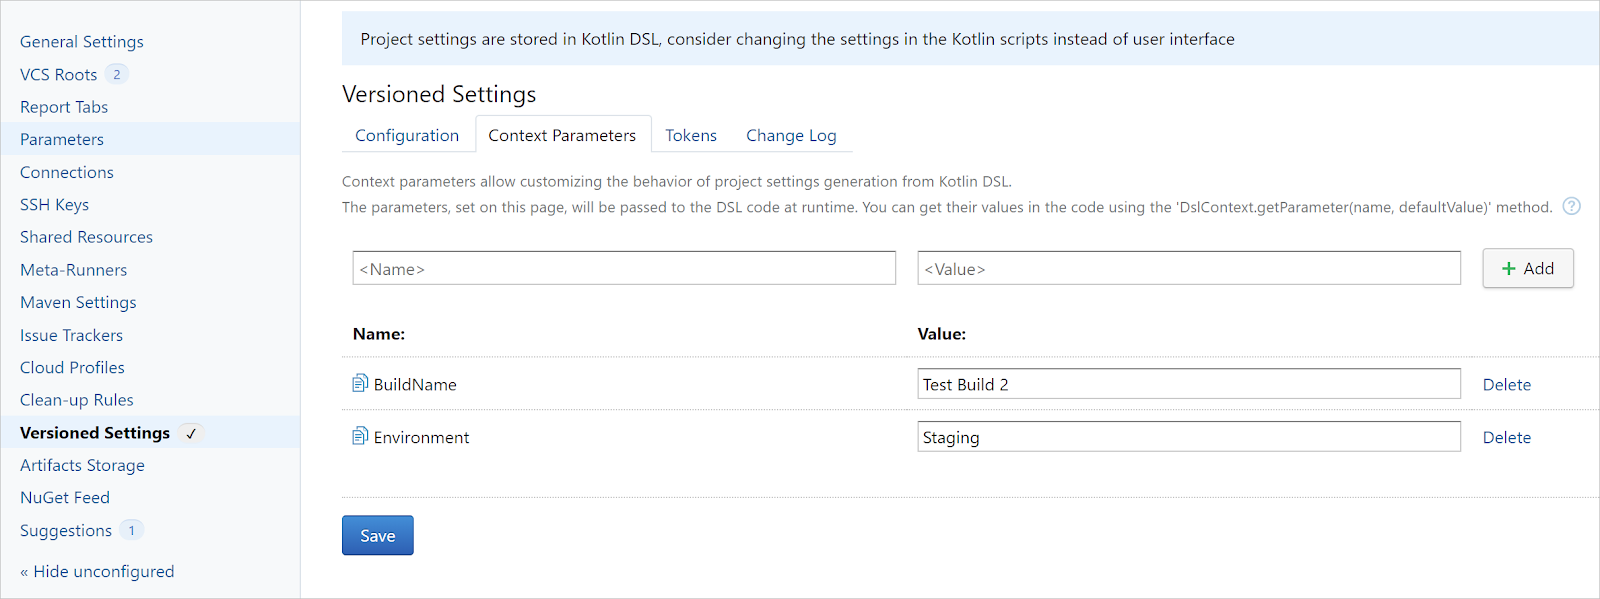Open General Settings in sidebar
Viewport: 1600px width, 599px height.
82,41
